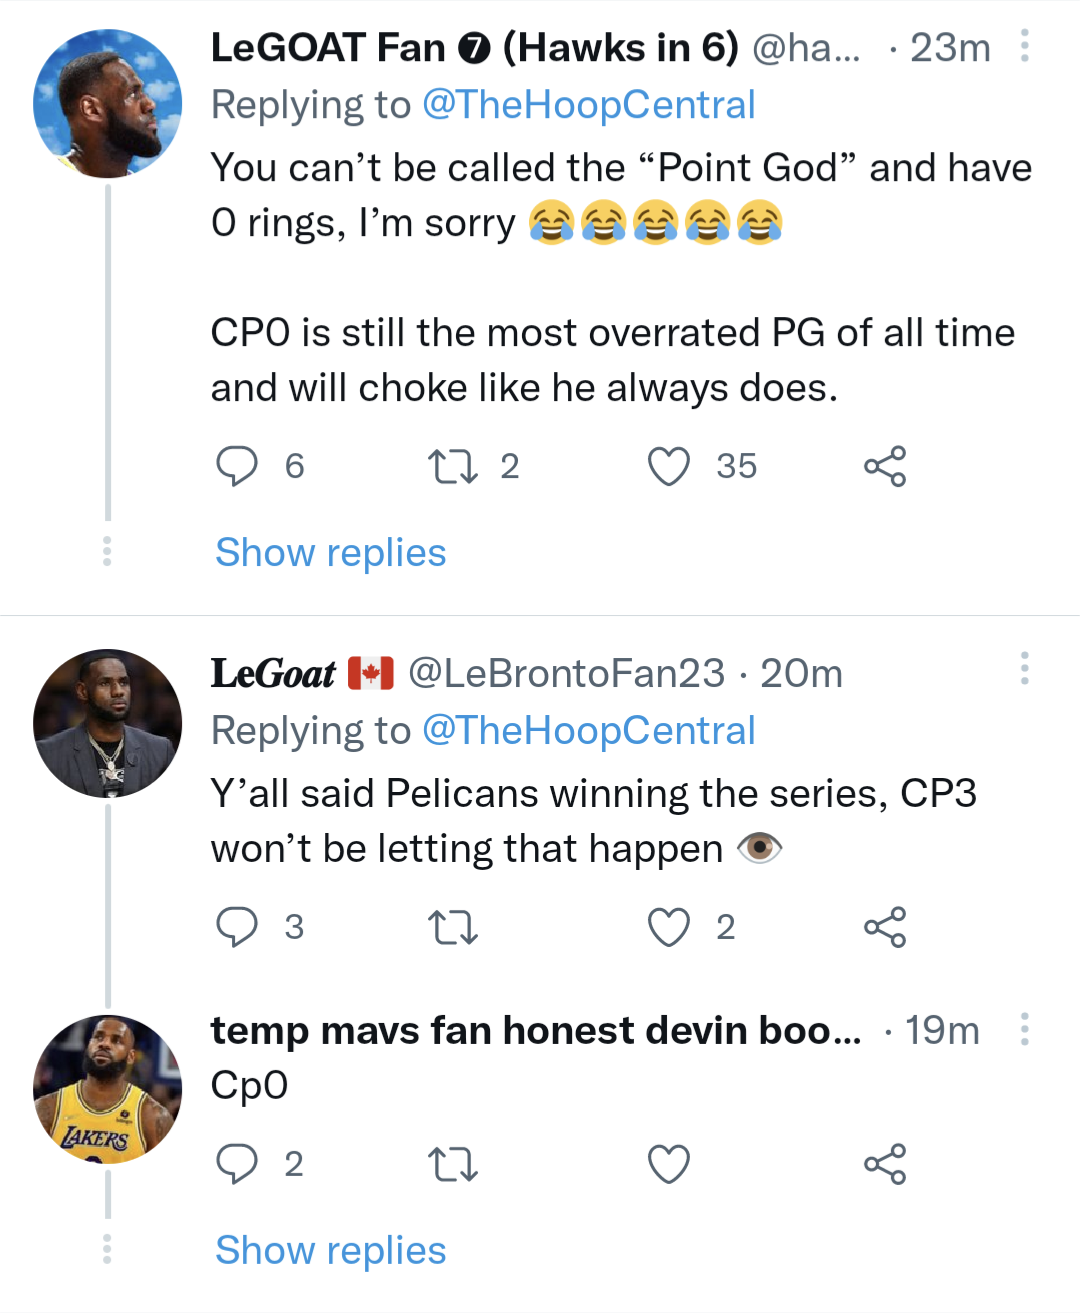Retweet the "Point God" tweet with 2 retweets
The height and width of the screenshot is (1313, 1080).
point(452,466)
